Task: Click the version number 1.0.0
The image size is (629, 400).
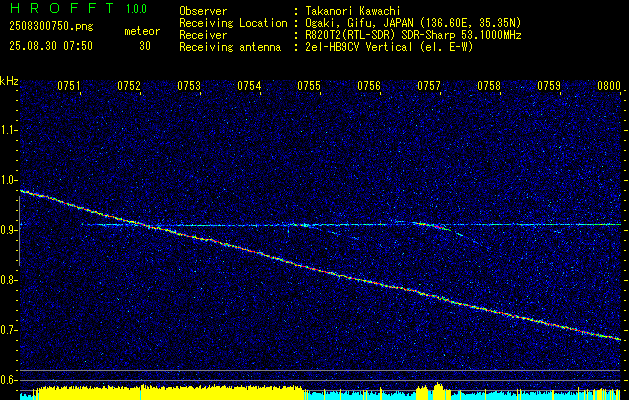Action: click(x=136, y=9)
